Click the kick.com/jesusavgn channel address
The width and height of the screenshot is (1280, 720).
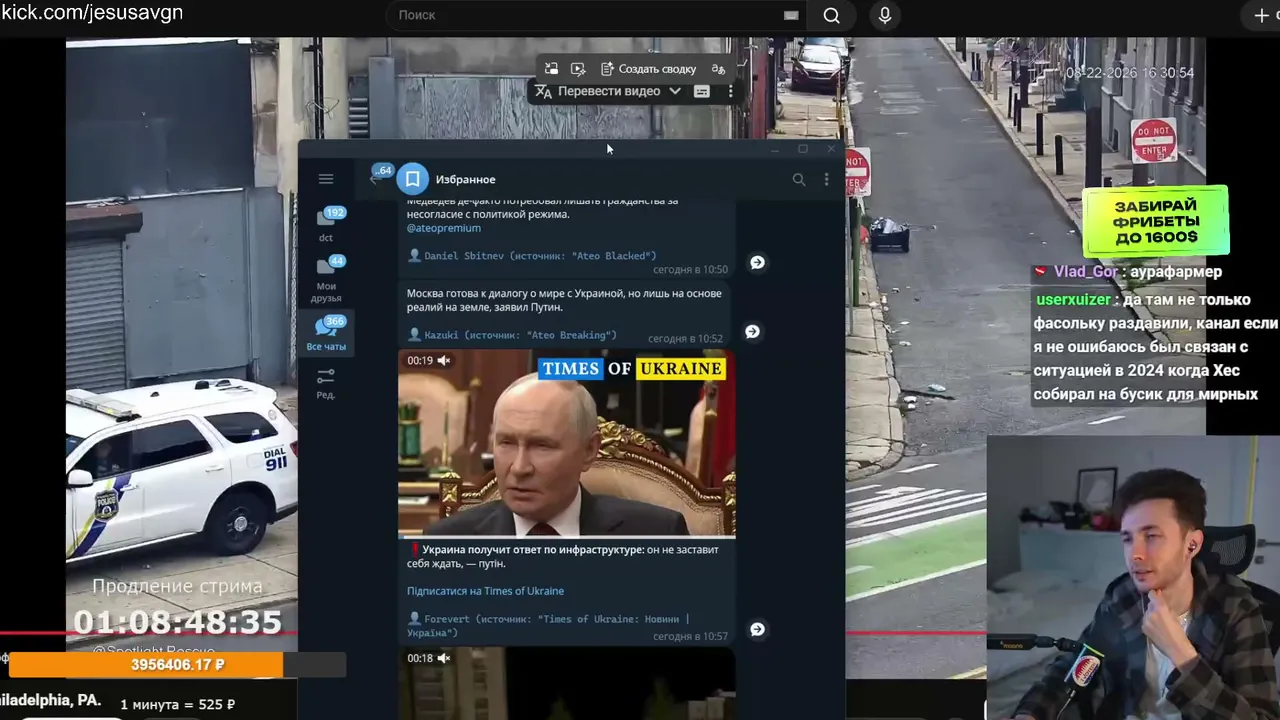pos(92,13)
